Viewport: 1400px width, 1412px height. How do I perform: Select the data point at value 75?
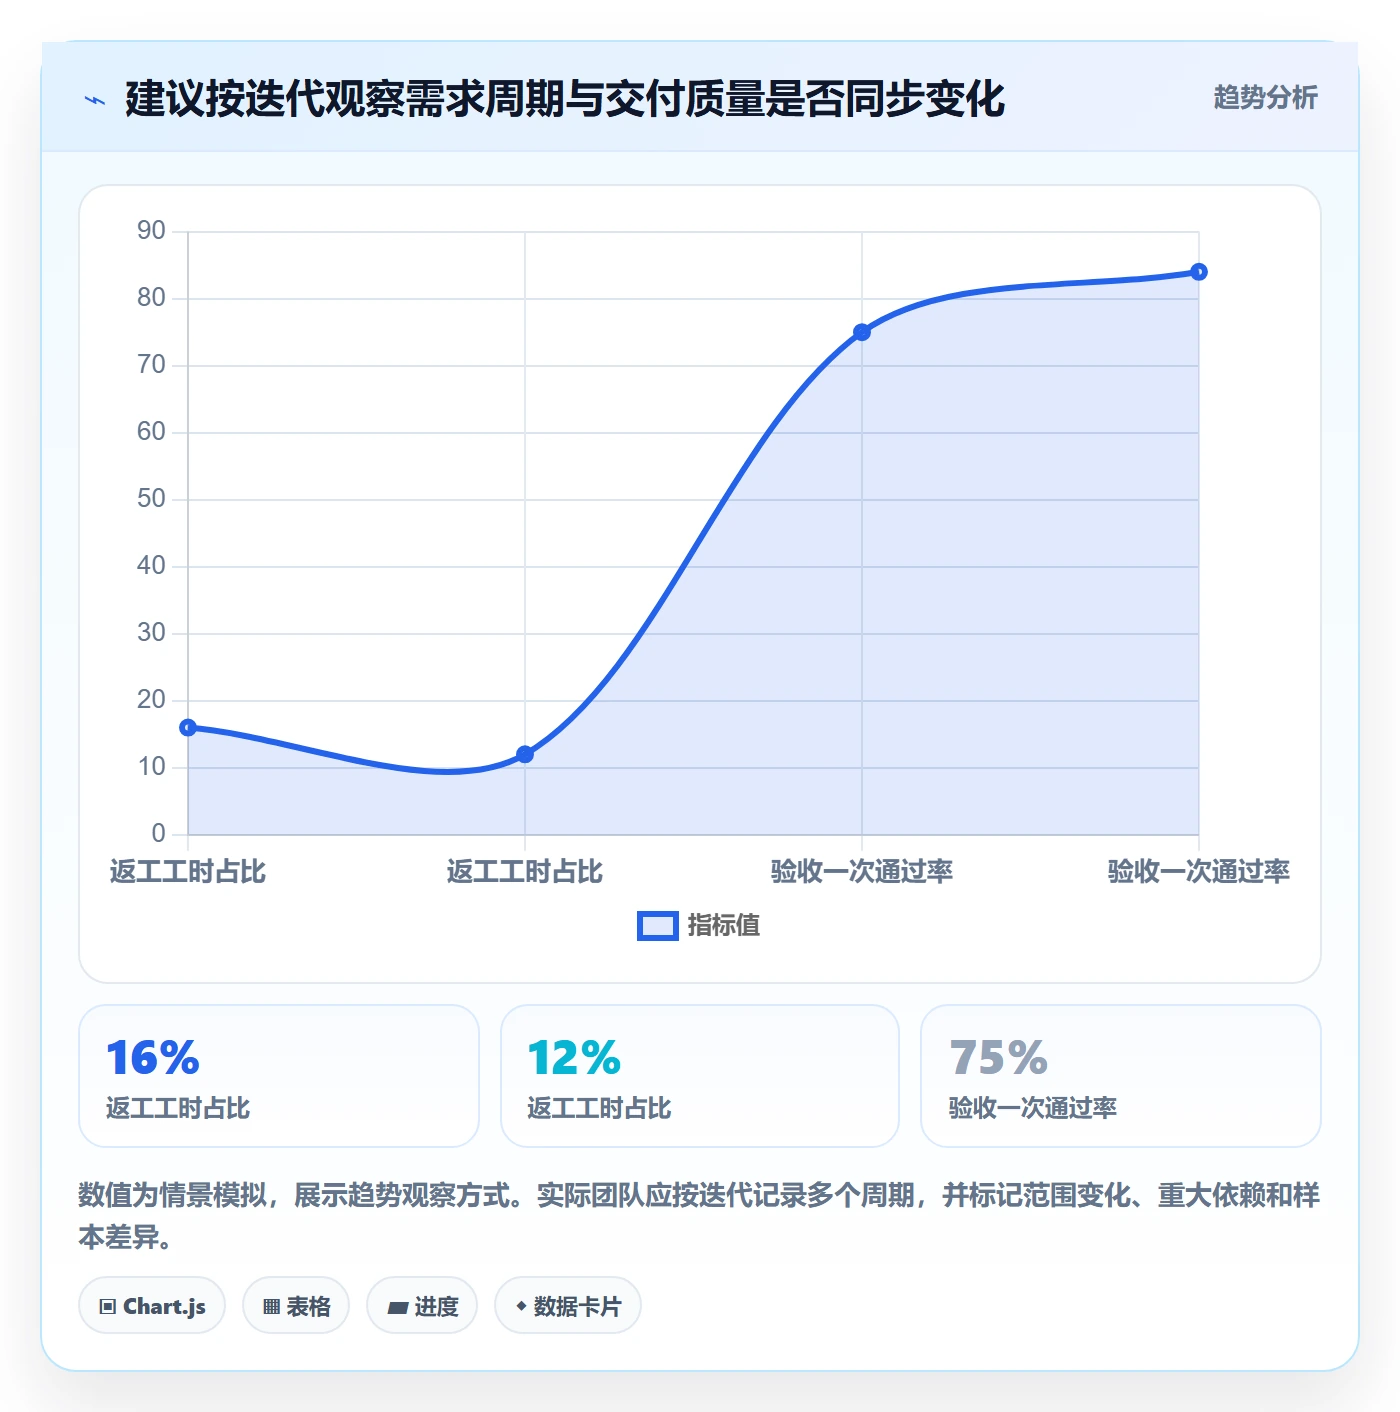862,332
